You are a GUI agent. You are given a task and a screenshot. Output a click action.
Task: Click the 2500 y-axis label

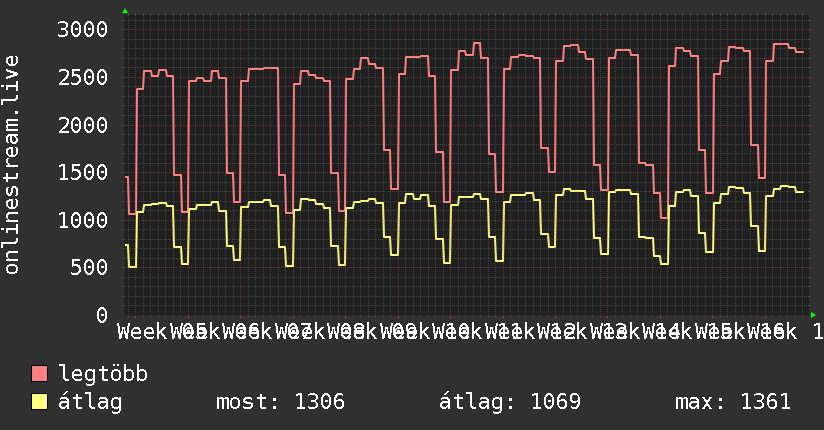[83, 78]
